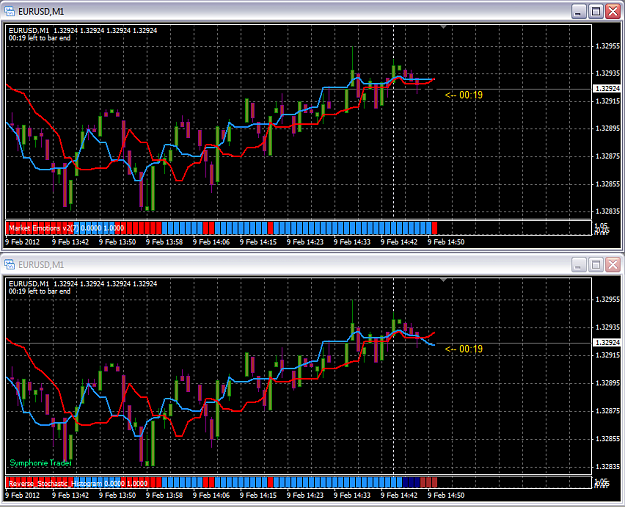The width and height of the screenshot is (625, 508).
Task: Select the Reverse_Stochastic_Histogram indicator label
Action: (x=78, y=483)
